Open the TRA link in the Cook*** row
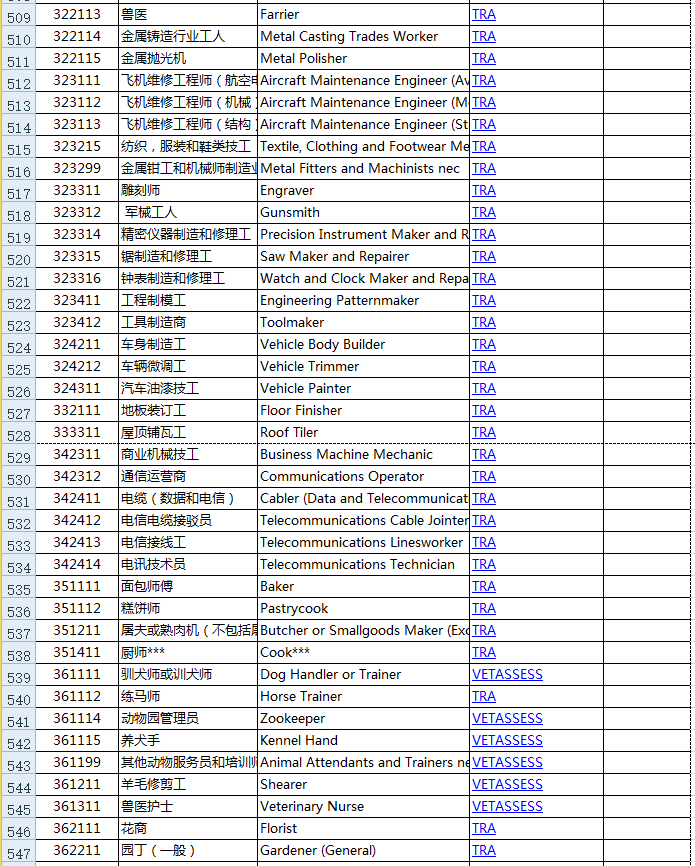 [483, 652]
